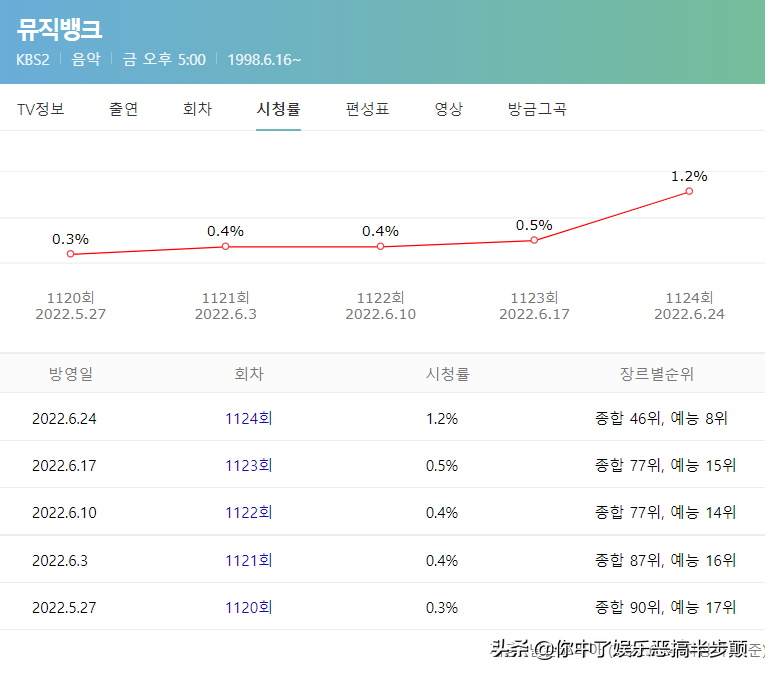Open episode 1120회 link in table
Image resolution: width=765 pixels, height=676 pixels.
click(x=248, y=607)
